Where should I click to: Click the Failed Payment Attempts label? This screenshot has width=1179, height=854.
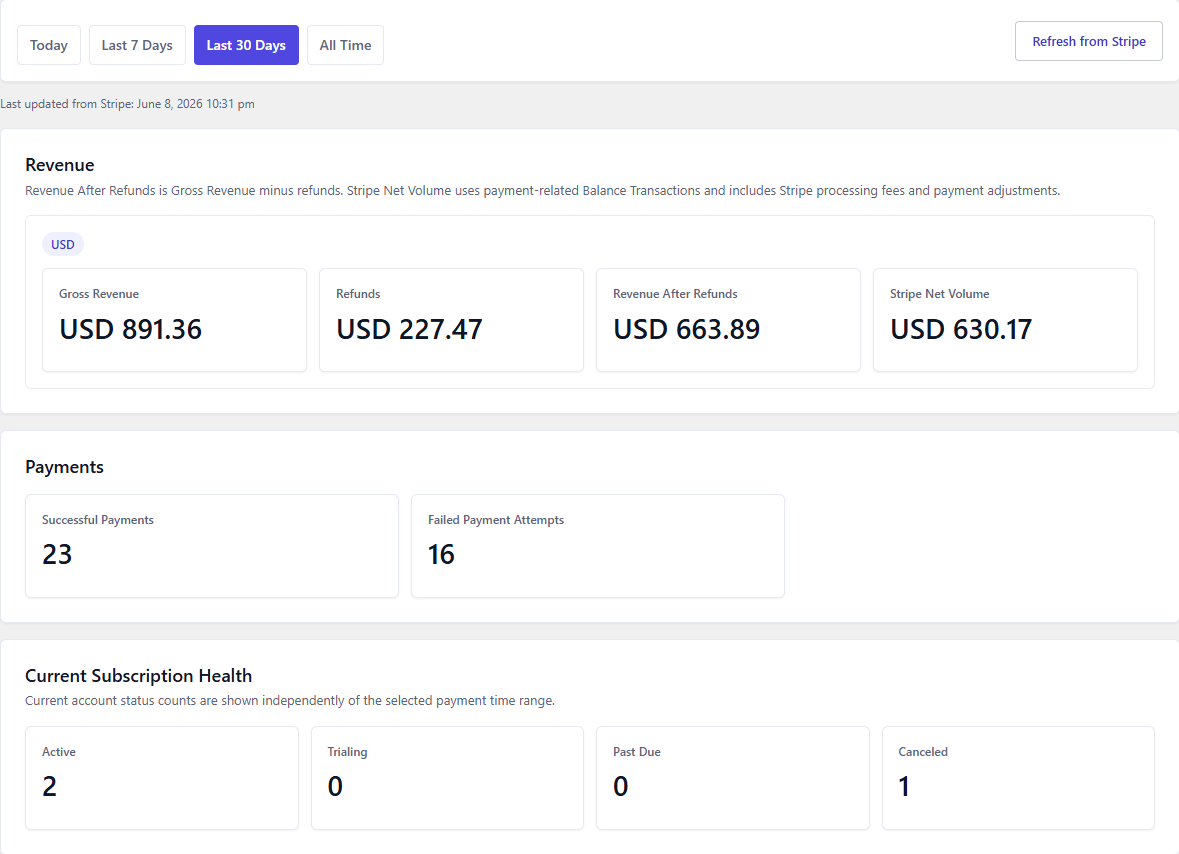pos(496,520)
